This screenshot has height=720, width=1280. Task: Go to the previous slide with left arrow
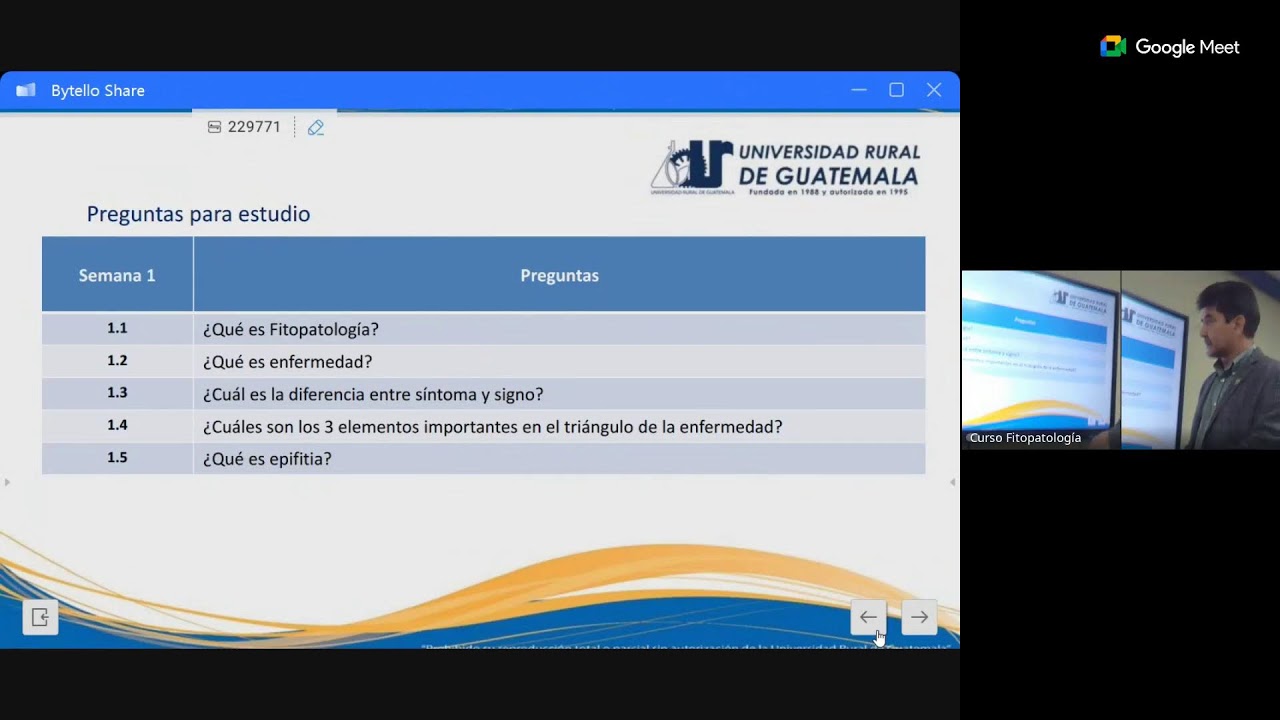coord(868,617)
